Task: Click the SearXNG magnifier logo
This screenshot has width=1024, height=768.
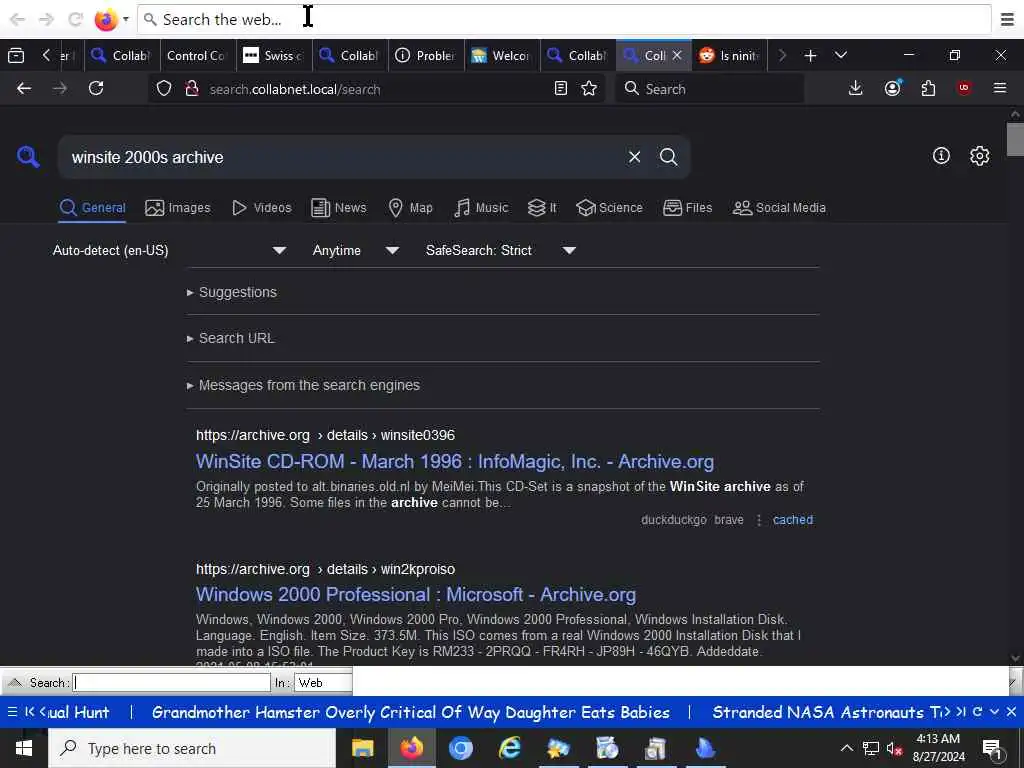Action: coord(28,157)
